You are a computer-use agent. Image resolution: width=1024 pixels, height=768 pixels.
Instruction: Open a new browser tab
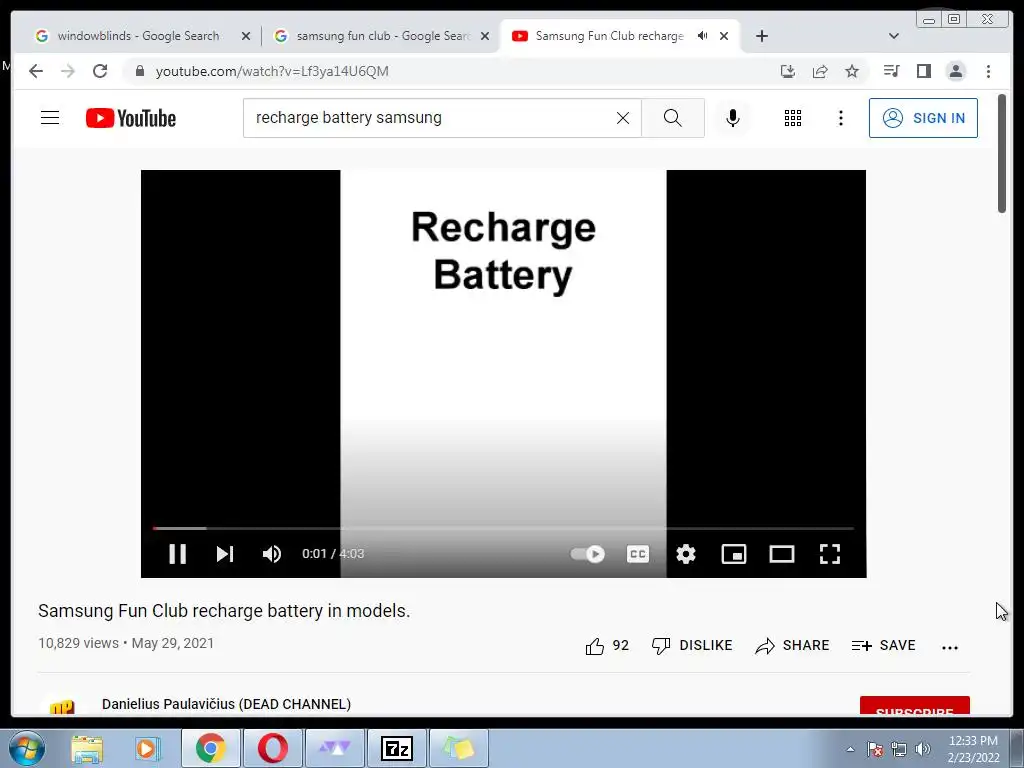pos(761,36)
